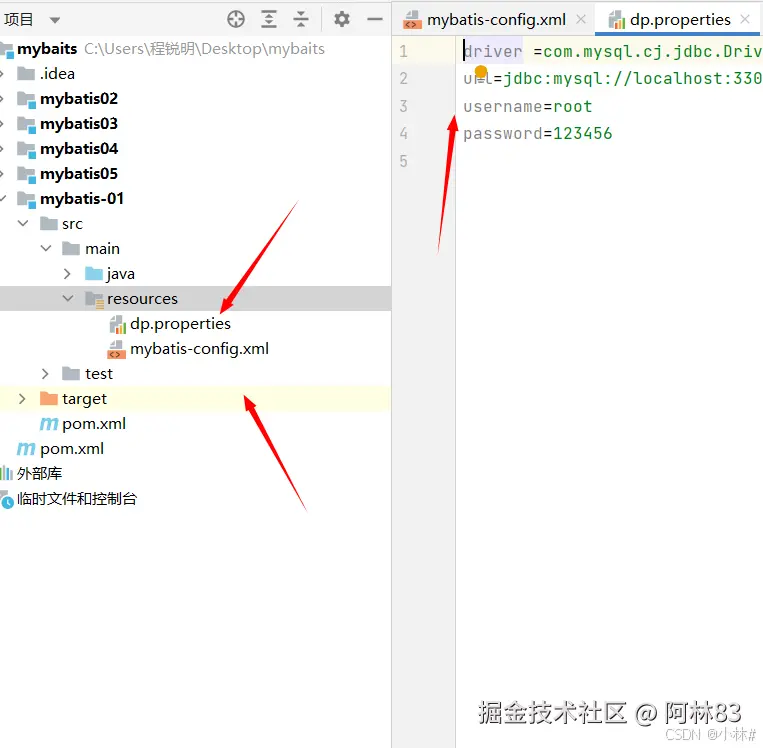Image resolution: width=763 pixels, height=748 pixels.
Task: Click the Maven icon of root pom.xml
Action: pyautogui.click(x=26, y=449)
